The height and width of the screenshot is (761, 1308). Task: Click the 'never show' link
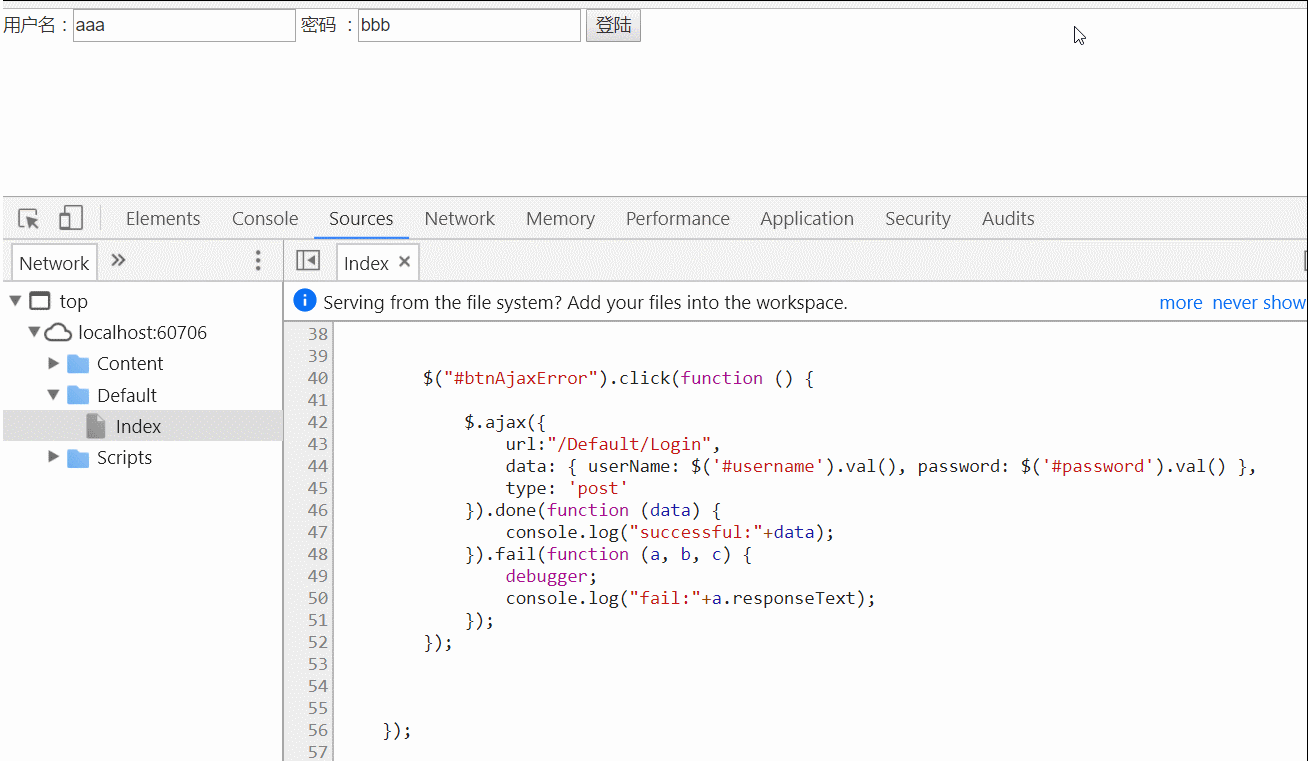[x=1259, y=303]
